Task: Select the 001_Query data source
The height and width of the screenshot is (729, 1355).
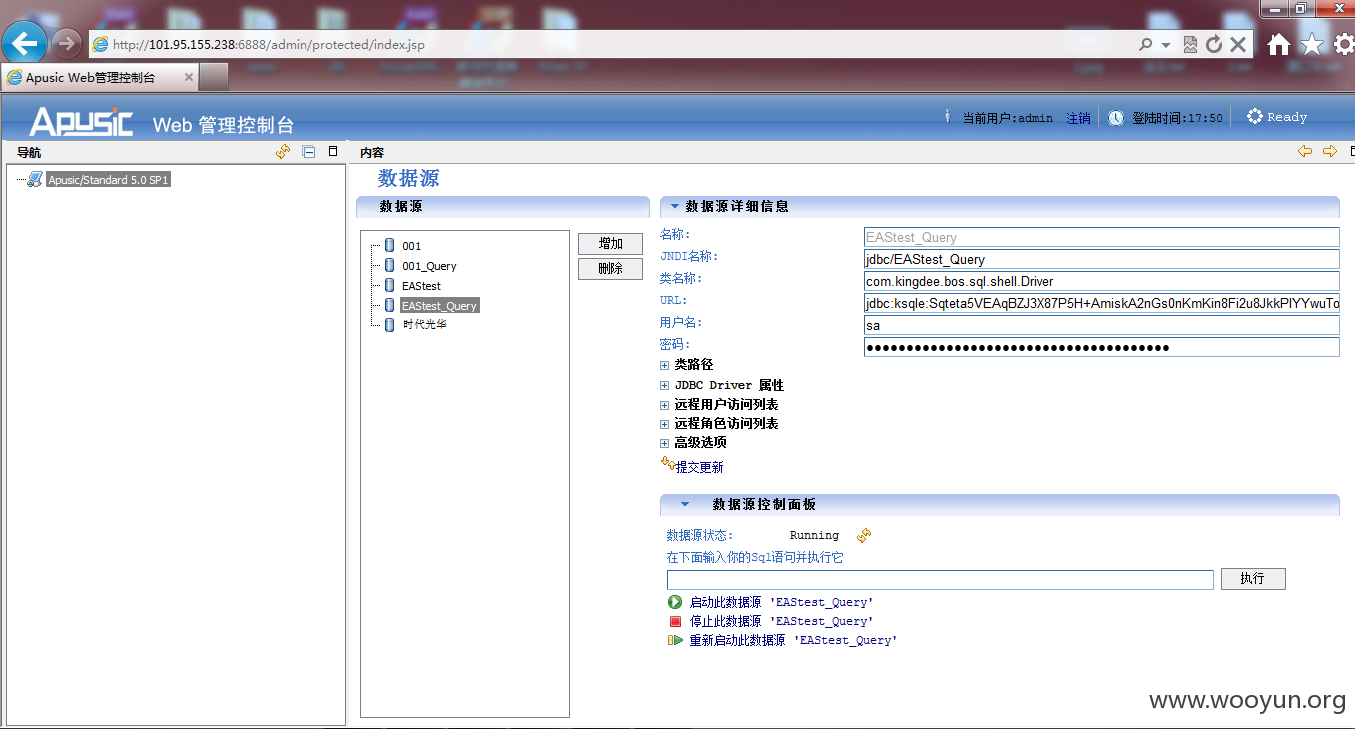Action: pyautogui.click(x=429, y=266)
